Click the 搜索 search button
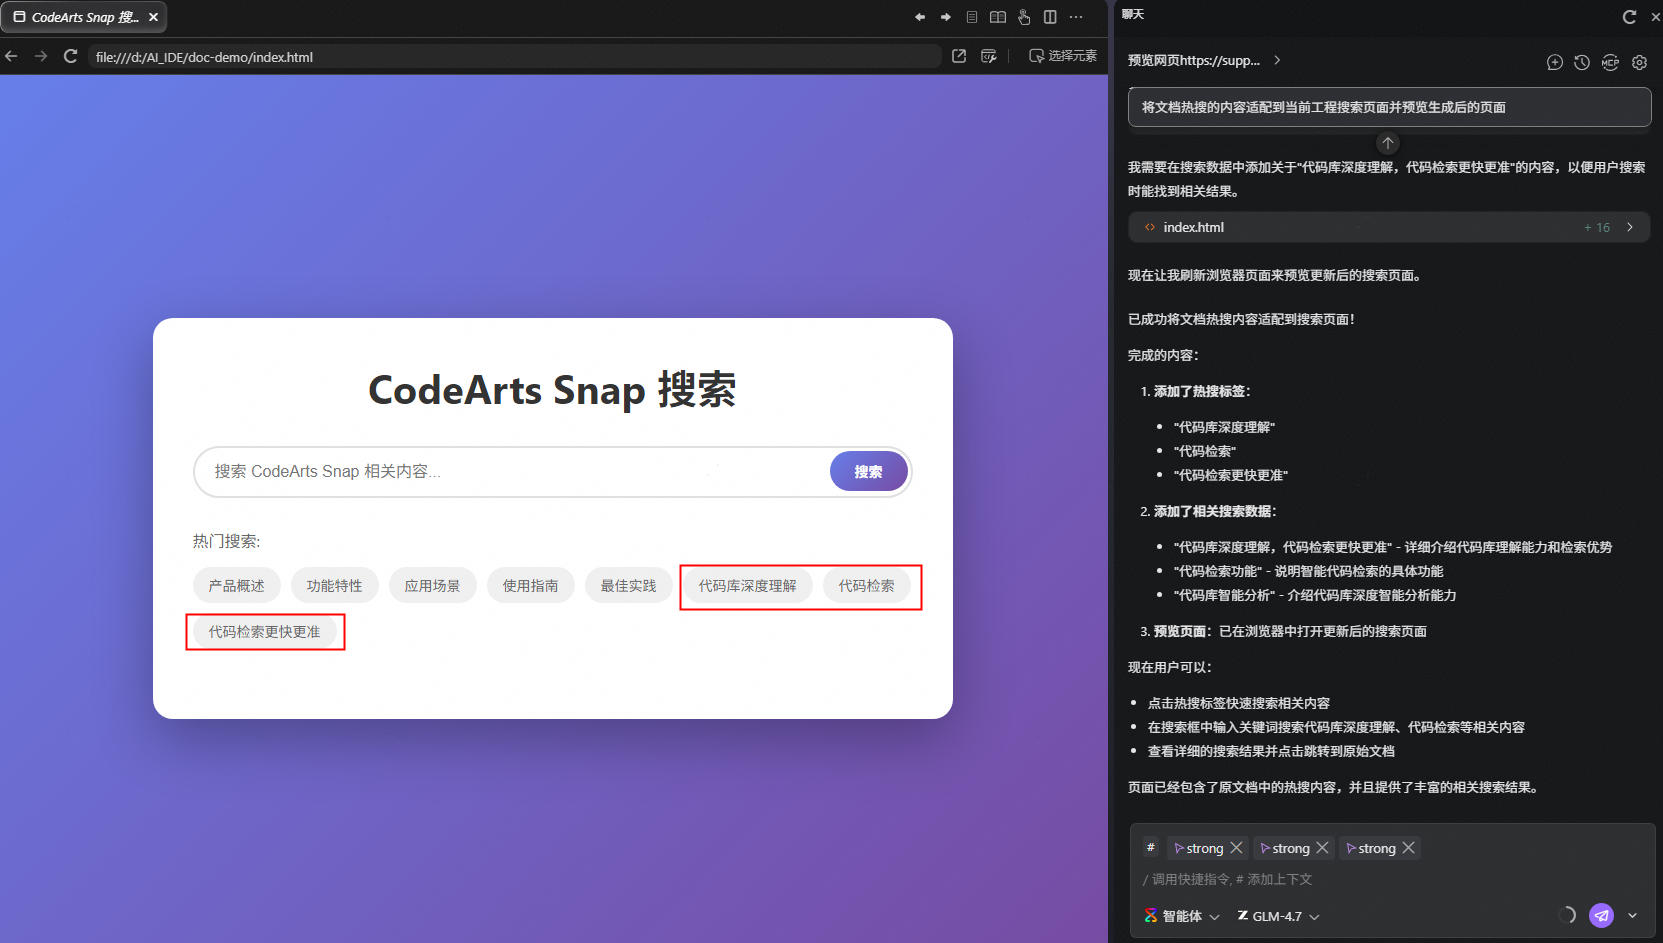This screenshot has width=1663, height=943. click(x=868, y=471)
